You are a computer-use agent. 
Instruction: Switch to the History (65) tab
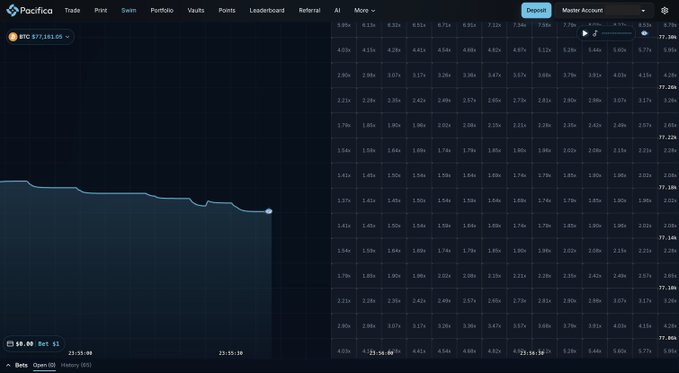76,366
